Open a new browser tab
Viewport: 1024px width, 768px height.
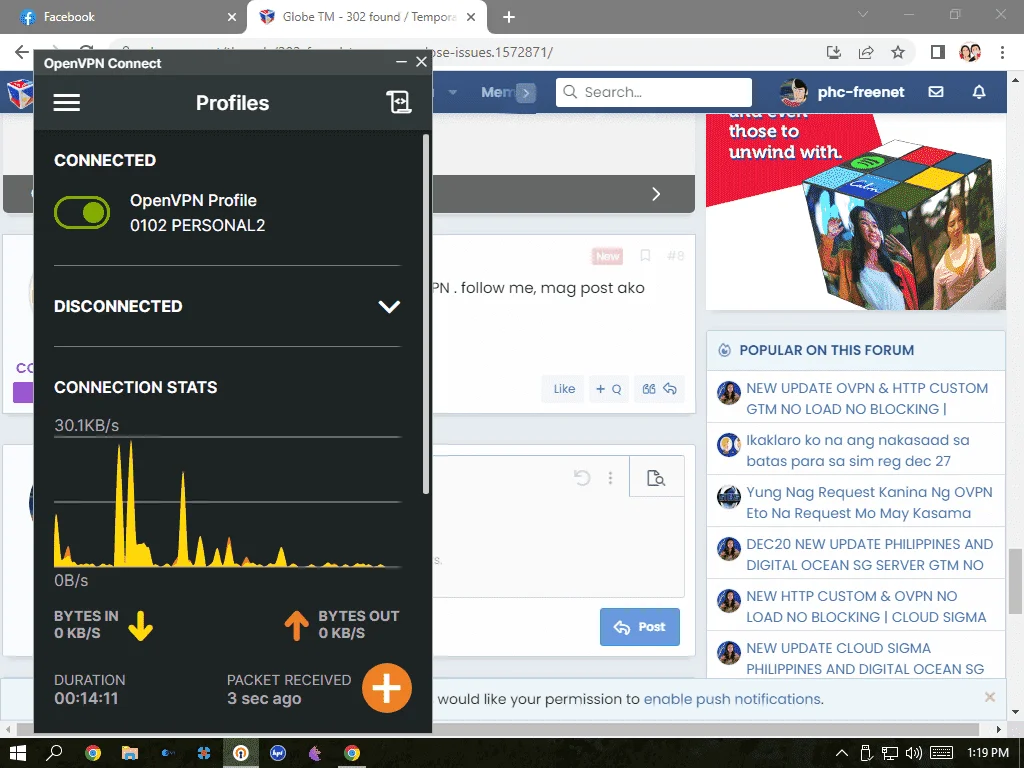tap(509, 17)
